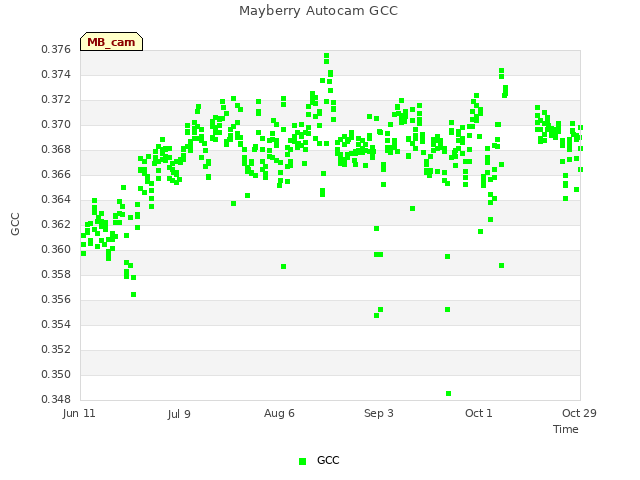
Task: Click the 0.368 y-axis label
Action: (x=56, y=149)
